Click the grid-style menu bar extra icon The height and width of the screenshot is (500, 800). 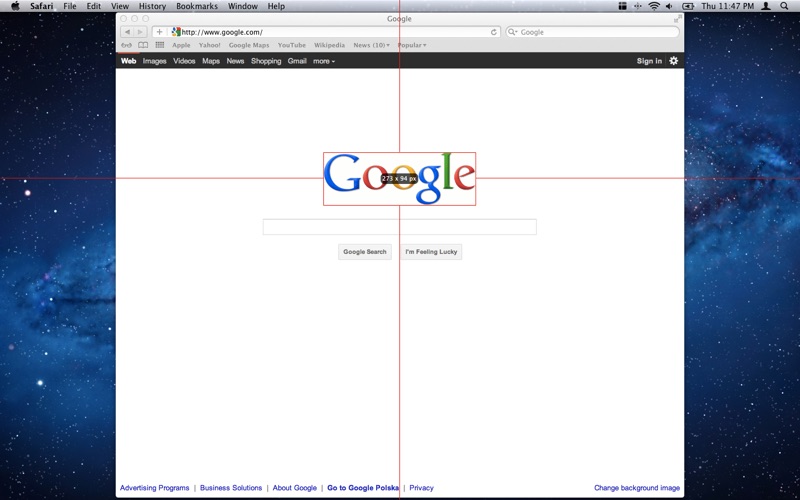622,6
